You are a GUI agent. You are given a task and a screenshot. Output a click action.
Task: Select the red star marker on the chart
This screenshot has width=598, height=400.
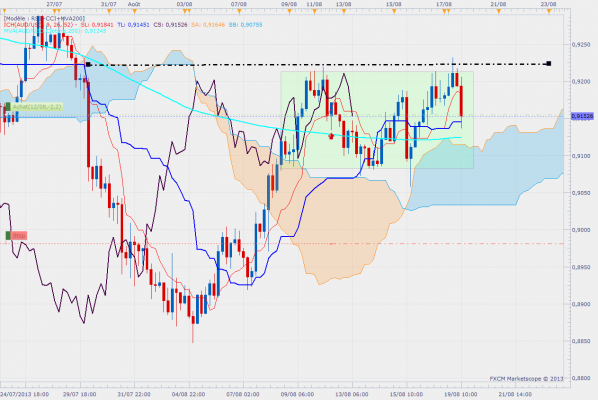click(x=331, y=136)
